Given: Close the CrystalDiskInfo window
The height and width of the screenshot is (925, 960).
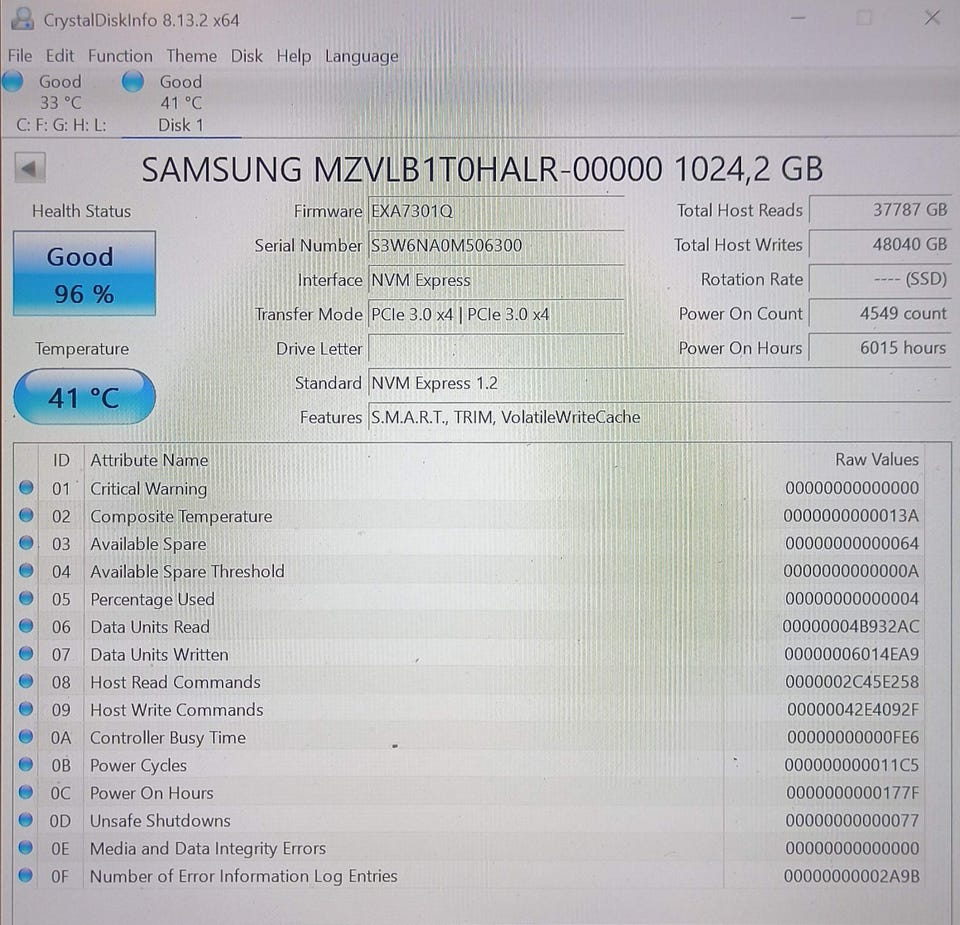Looking at the screenshot, I should click(932, 18).
